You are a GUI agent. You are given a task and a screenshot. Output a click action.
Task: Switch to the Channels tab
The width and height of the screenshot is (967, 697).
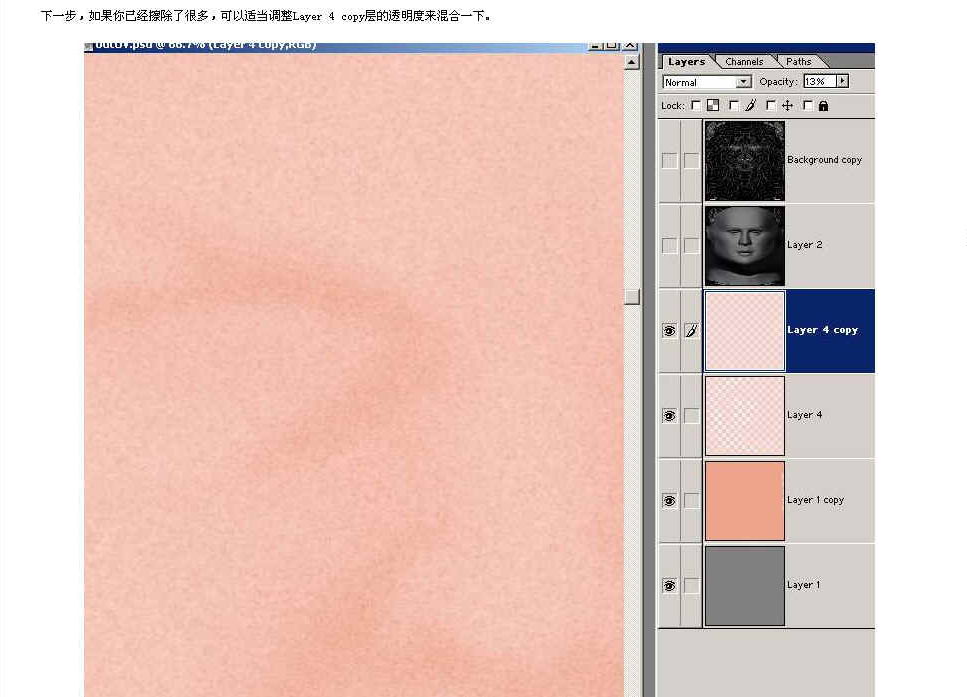pos(744,62)
